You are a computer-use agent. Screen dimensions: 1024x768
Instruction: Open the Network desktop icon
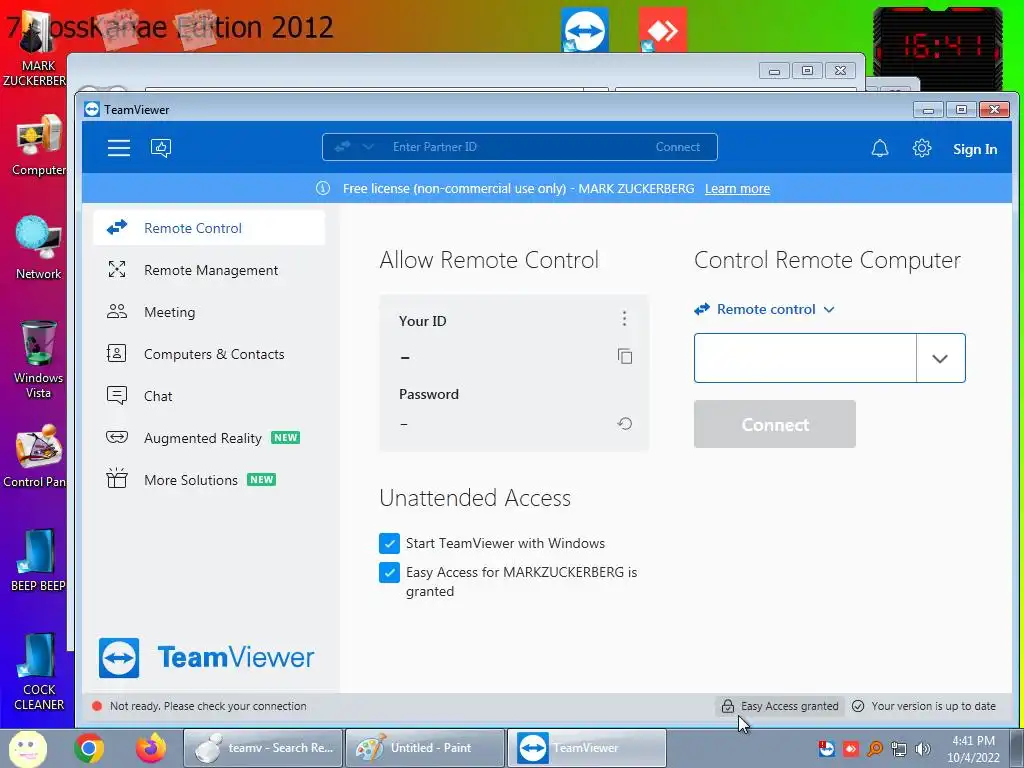(x=39, y=248)
